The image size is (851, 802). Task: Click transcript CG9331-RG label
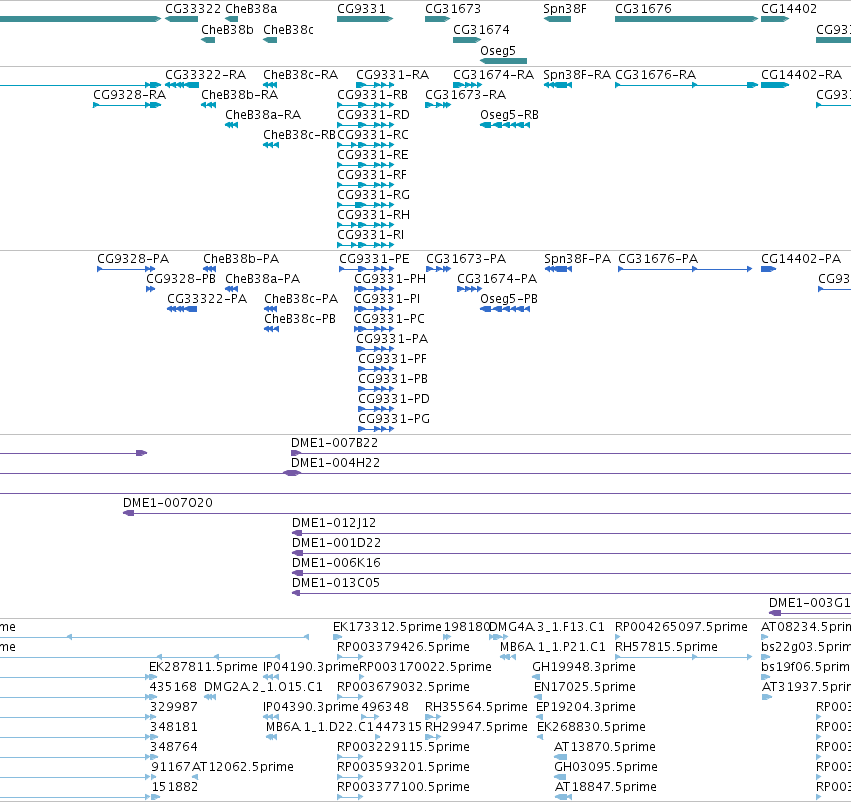coord(373,195)
